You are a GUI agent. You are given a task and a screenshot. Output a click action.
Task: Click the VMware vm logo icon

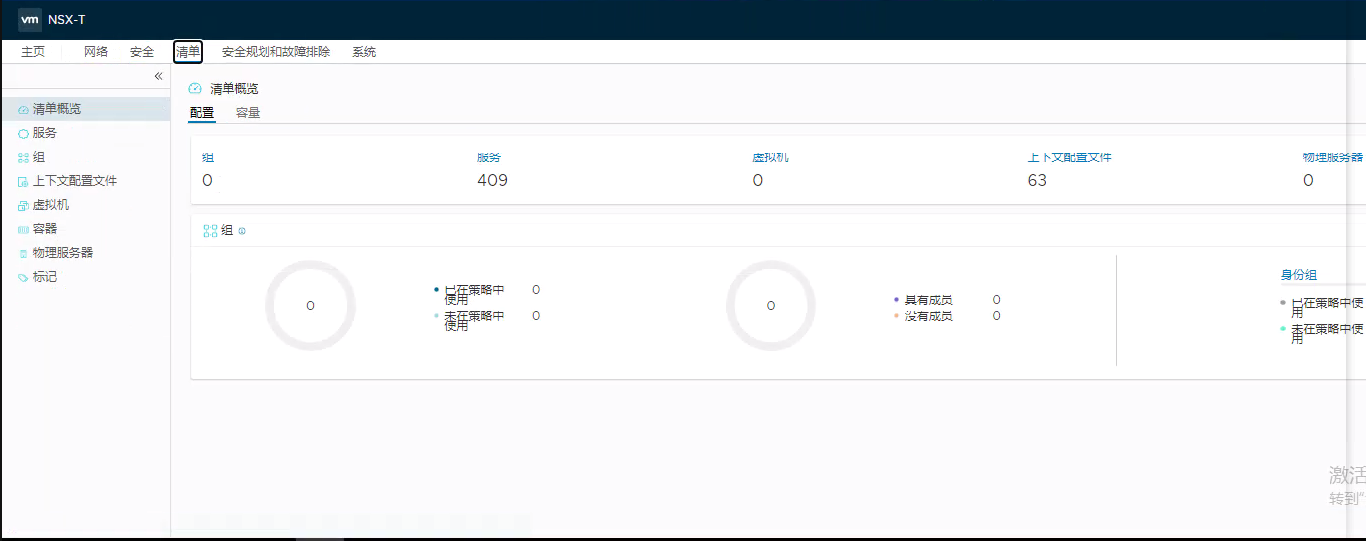pyautogui.click(x=30, y=19)
